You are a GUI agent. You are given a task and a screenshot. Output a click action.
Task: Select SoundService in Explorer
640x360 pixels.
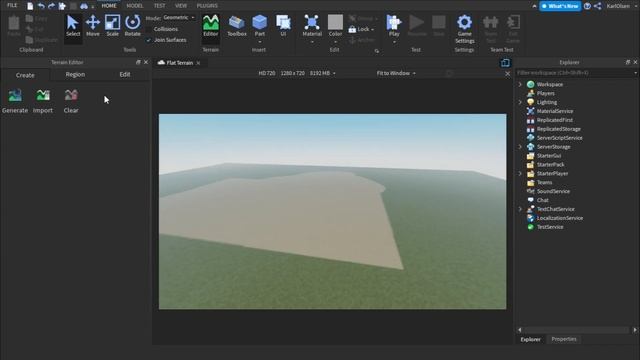point(553,191)
